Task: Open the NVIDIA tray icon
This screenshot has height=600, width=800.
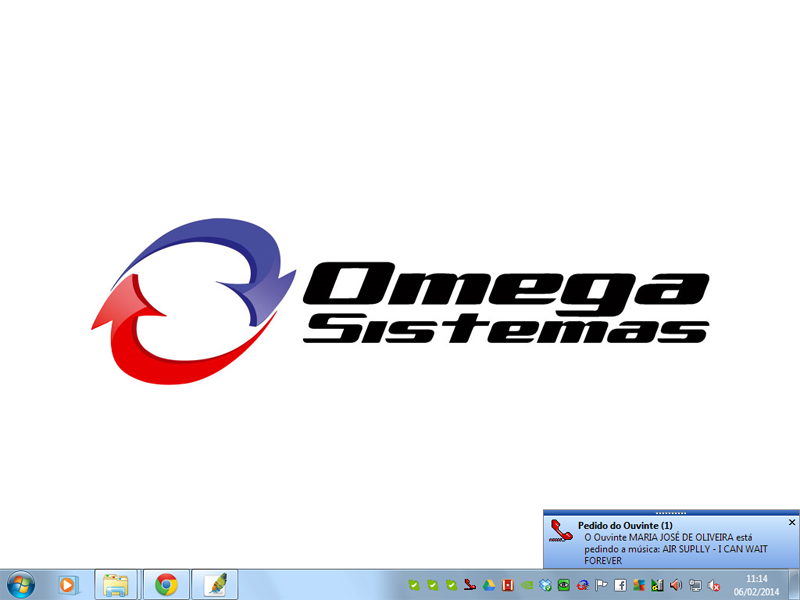Action: 527,585
